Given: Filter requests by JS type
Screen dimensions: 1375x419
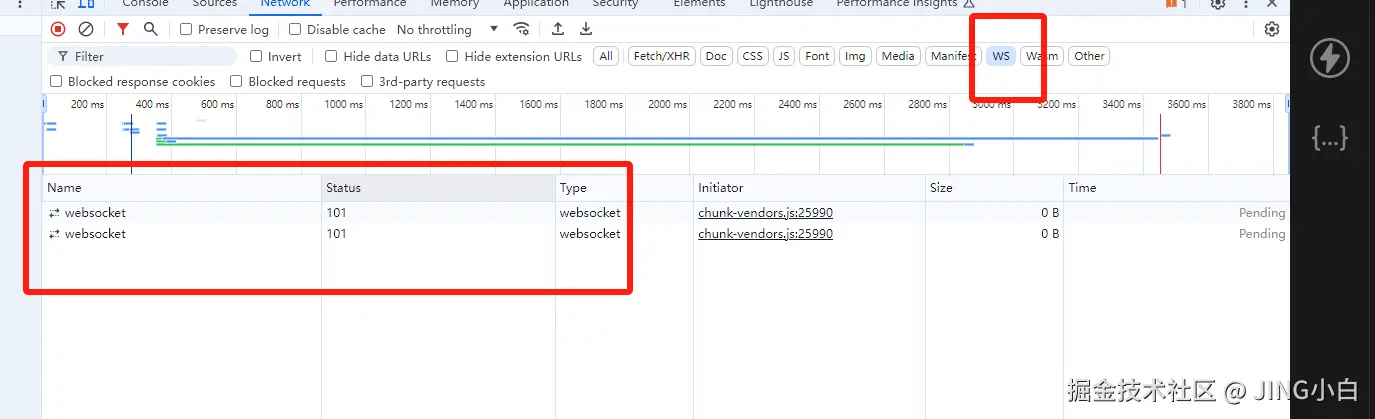Looking at the screenshot, I should tap(784, 56).
